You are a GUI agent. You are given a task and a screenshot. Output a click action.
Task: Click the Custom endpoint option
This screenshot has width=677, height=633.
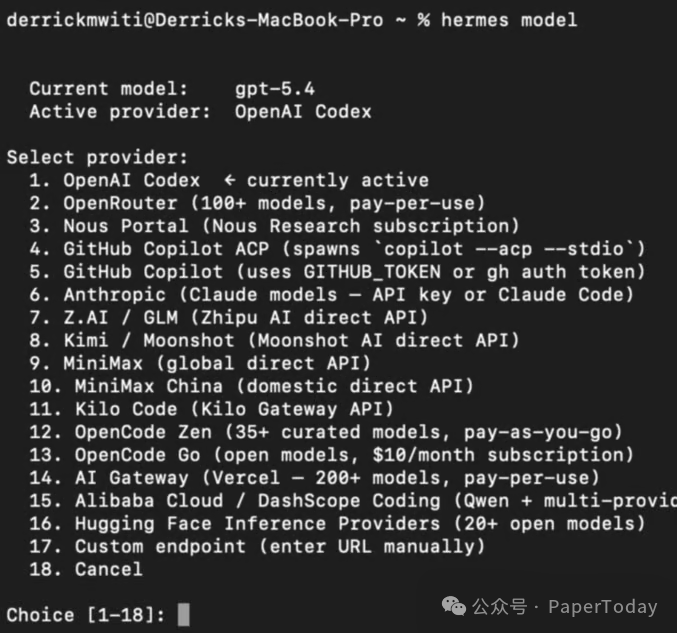(279, 546)
